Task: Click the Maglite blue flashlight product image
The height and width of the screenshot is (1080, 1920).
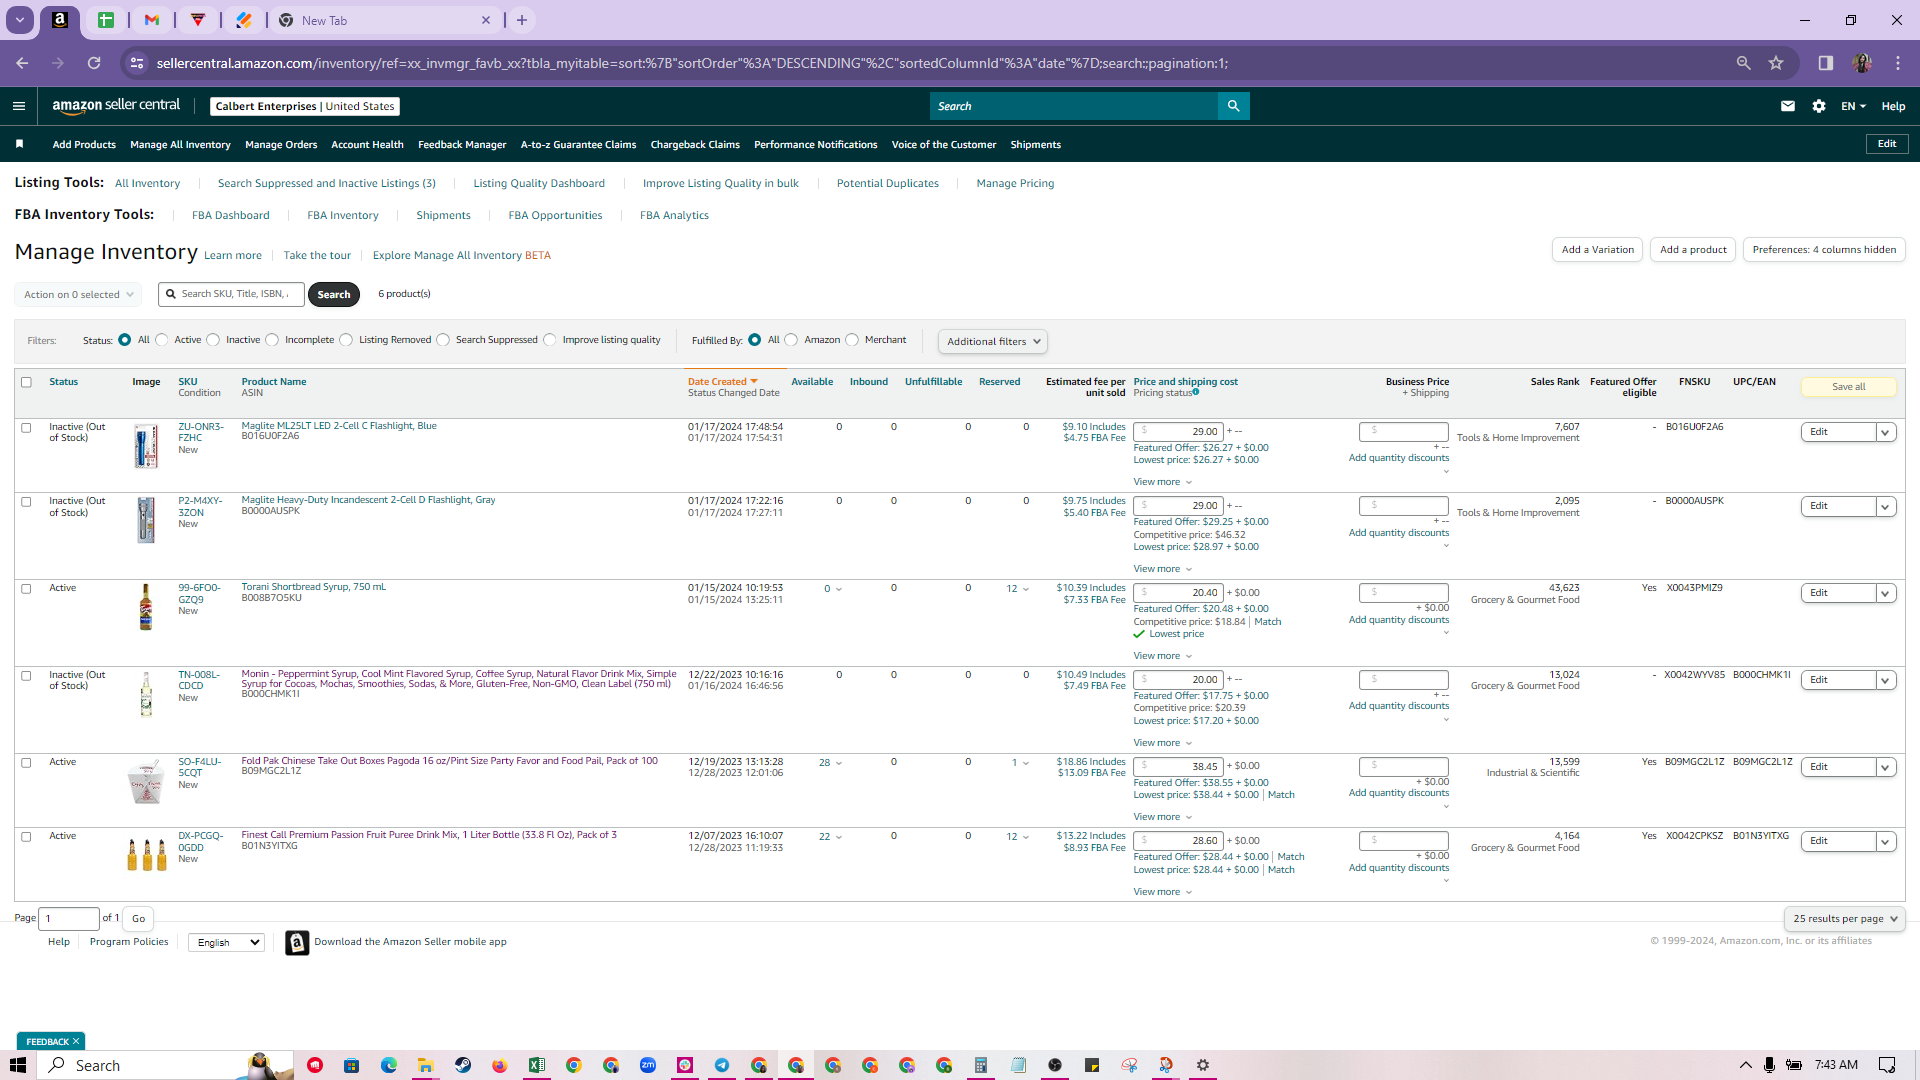Action: click(146, 446)
